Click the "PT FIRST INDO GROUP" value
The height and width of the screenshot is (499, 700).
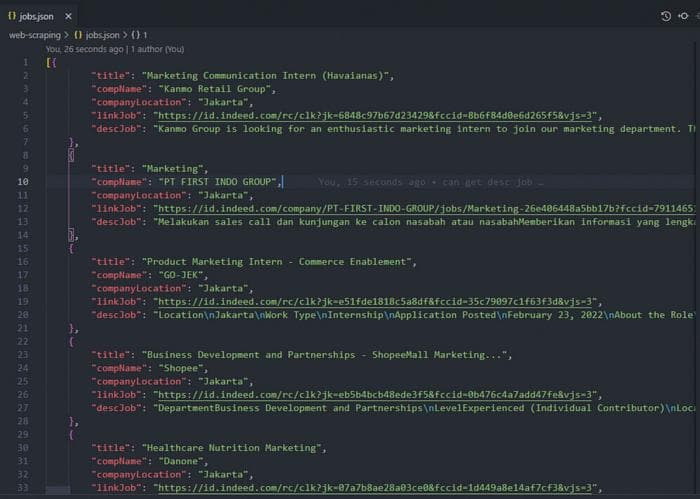pos(217,182)
